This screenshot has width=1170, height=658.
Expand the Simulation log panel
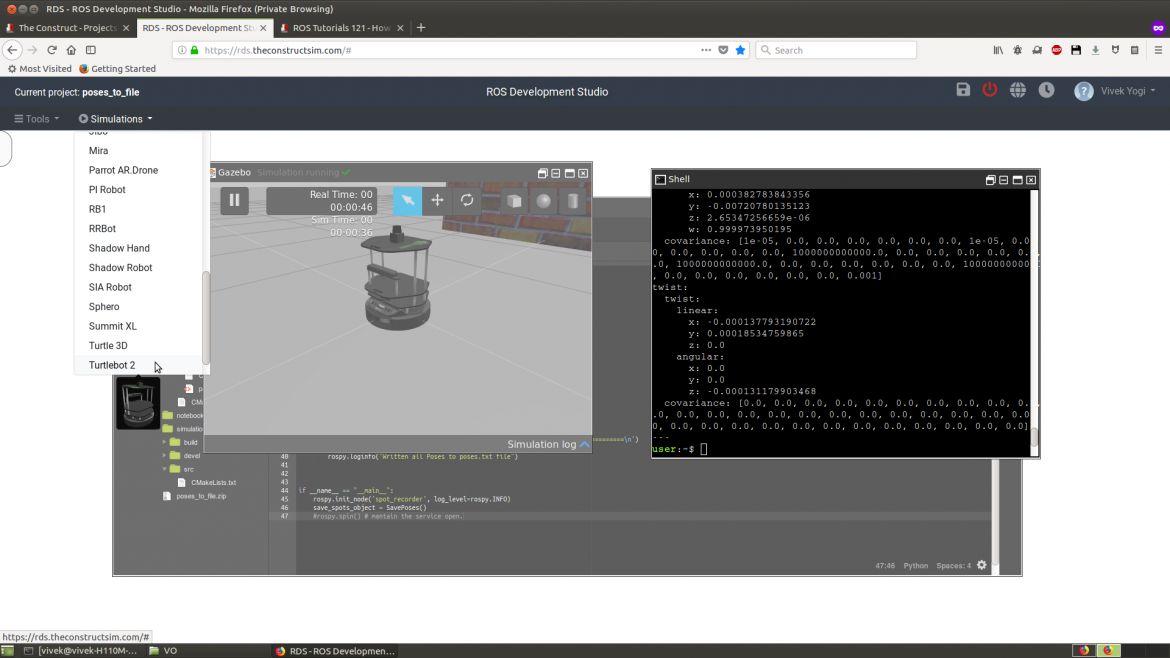pyautogui.click(x=548, y=444)
